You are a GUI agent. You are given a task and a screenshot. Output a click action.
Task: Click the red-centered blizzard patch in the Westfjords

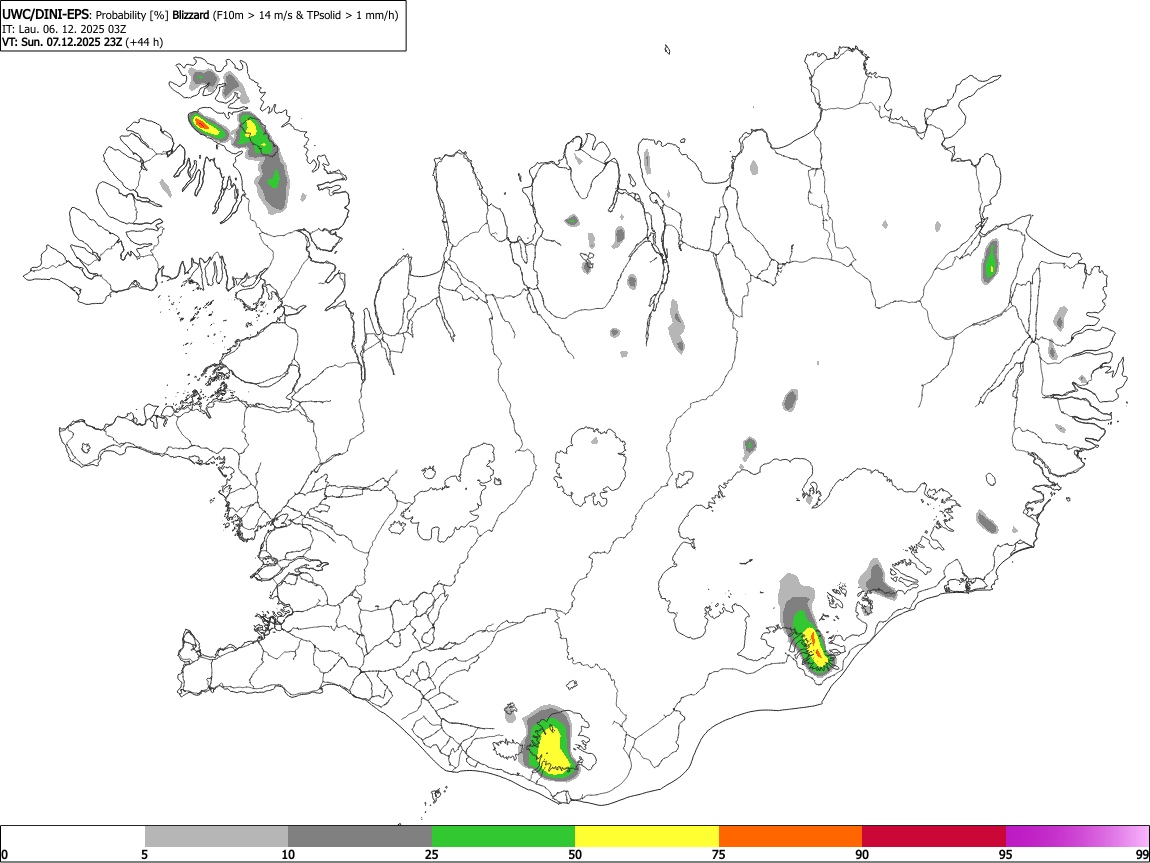206,126
